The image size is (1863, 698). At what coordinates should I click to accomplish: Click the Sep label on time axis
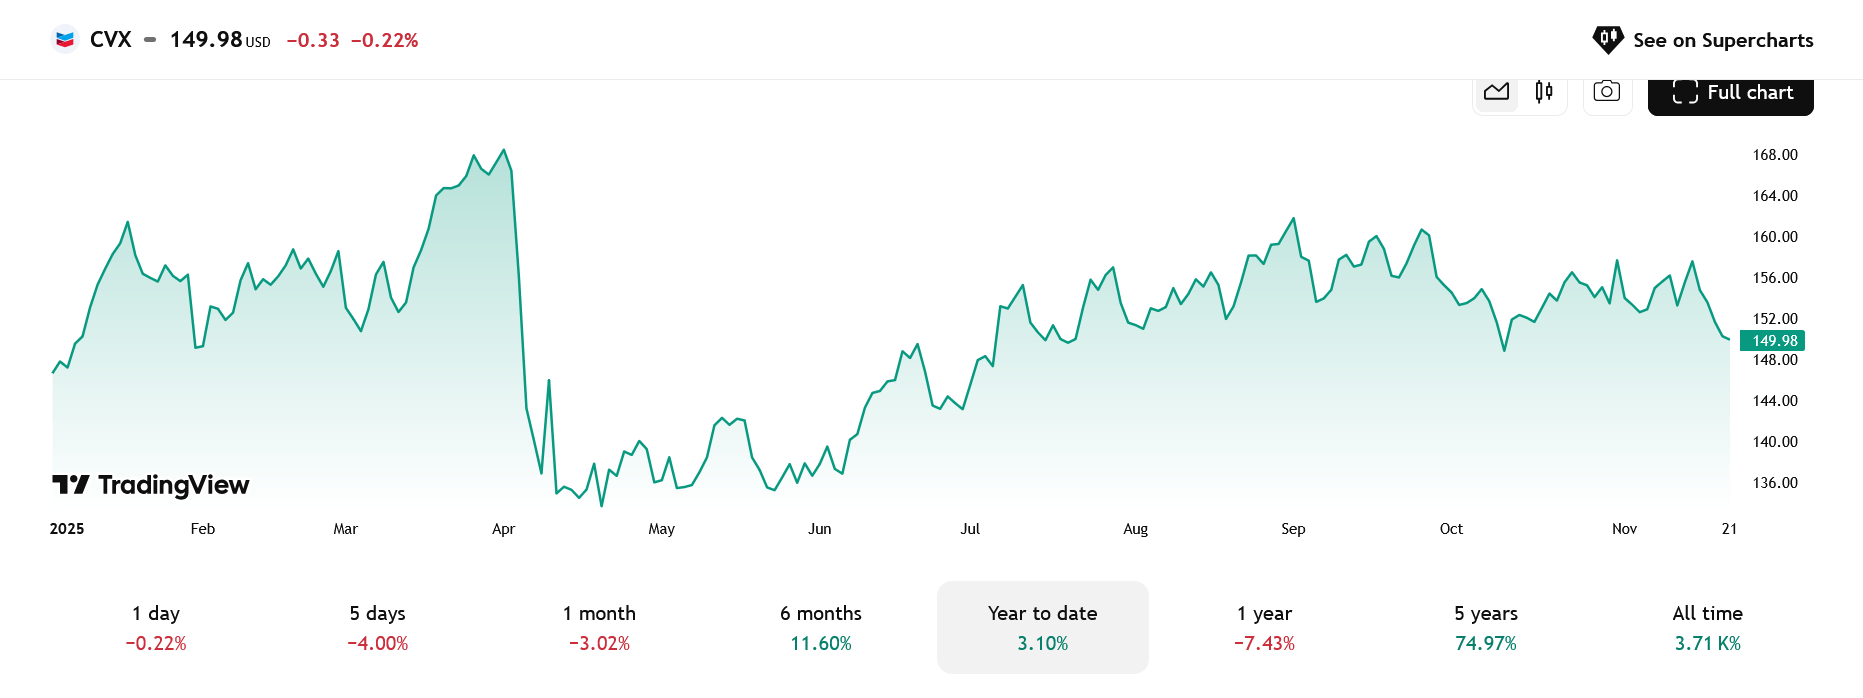click(x=1293, y=529)
